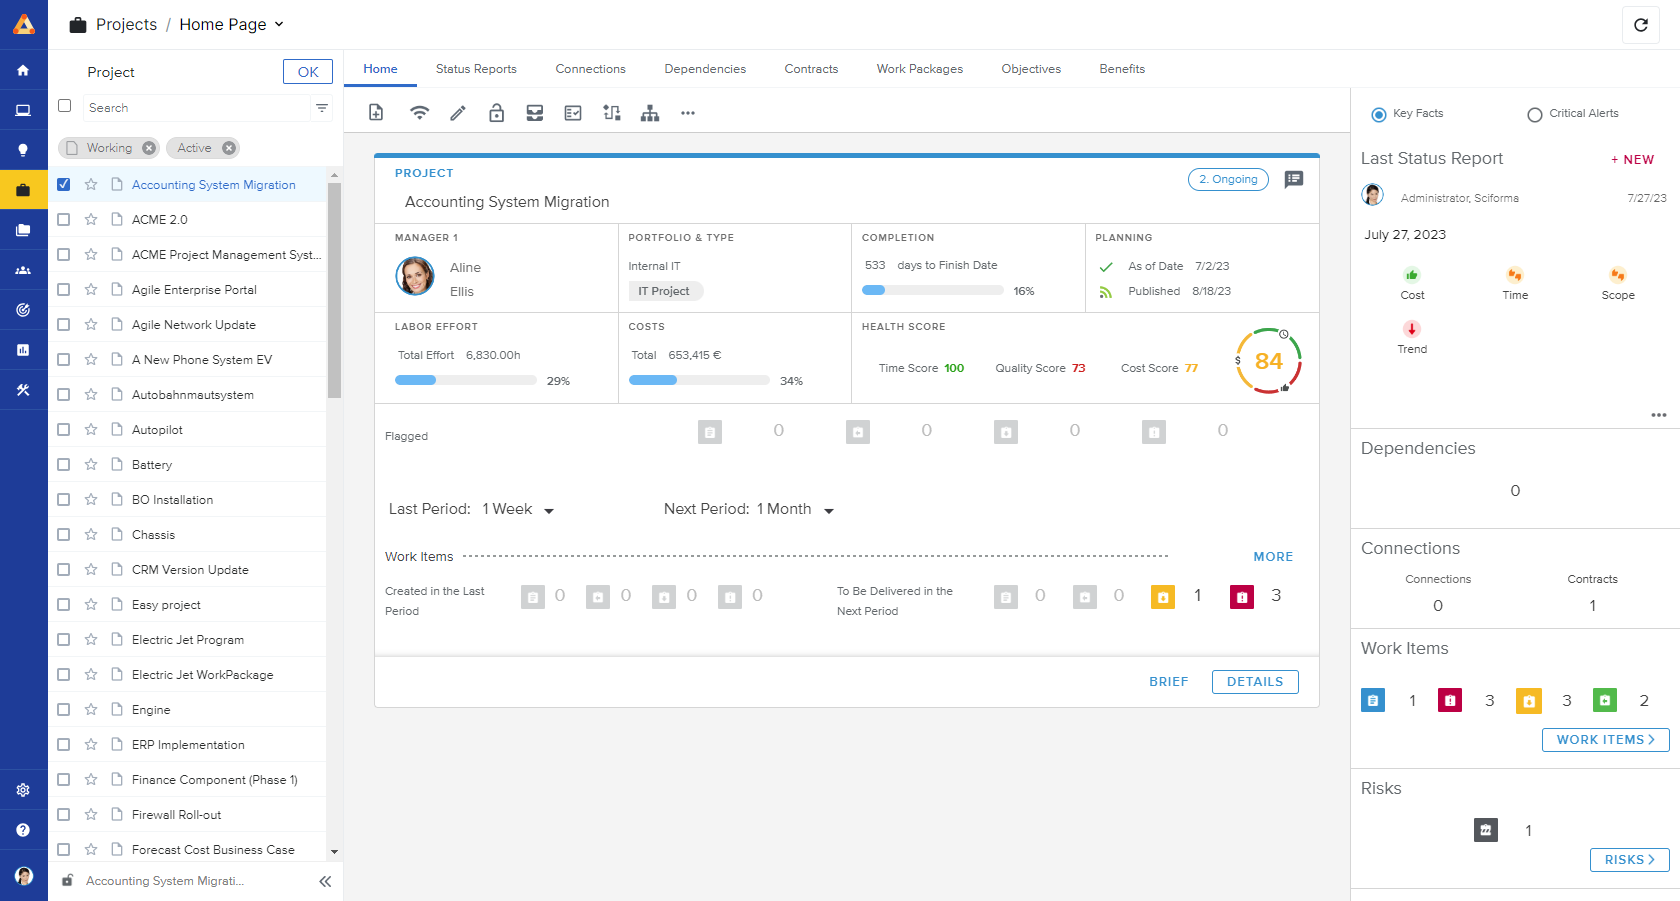Uncheck the Accounting System Migration checkbox

click(64, 184)
